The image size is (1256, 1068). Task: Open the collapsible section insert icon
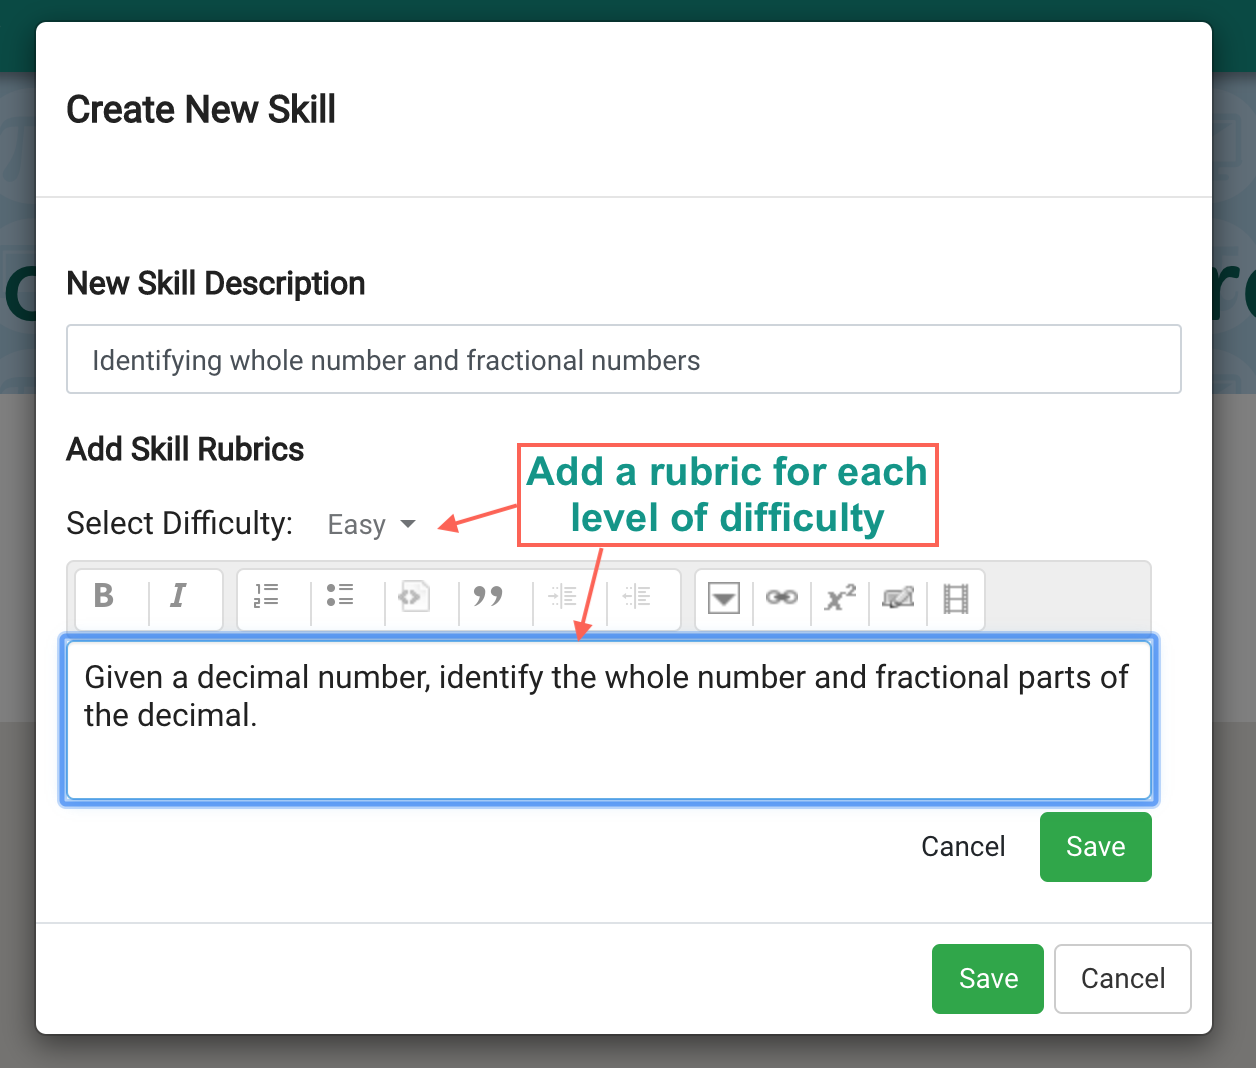(x=723, y=599)
